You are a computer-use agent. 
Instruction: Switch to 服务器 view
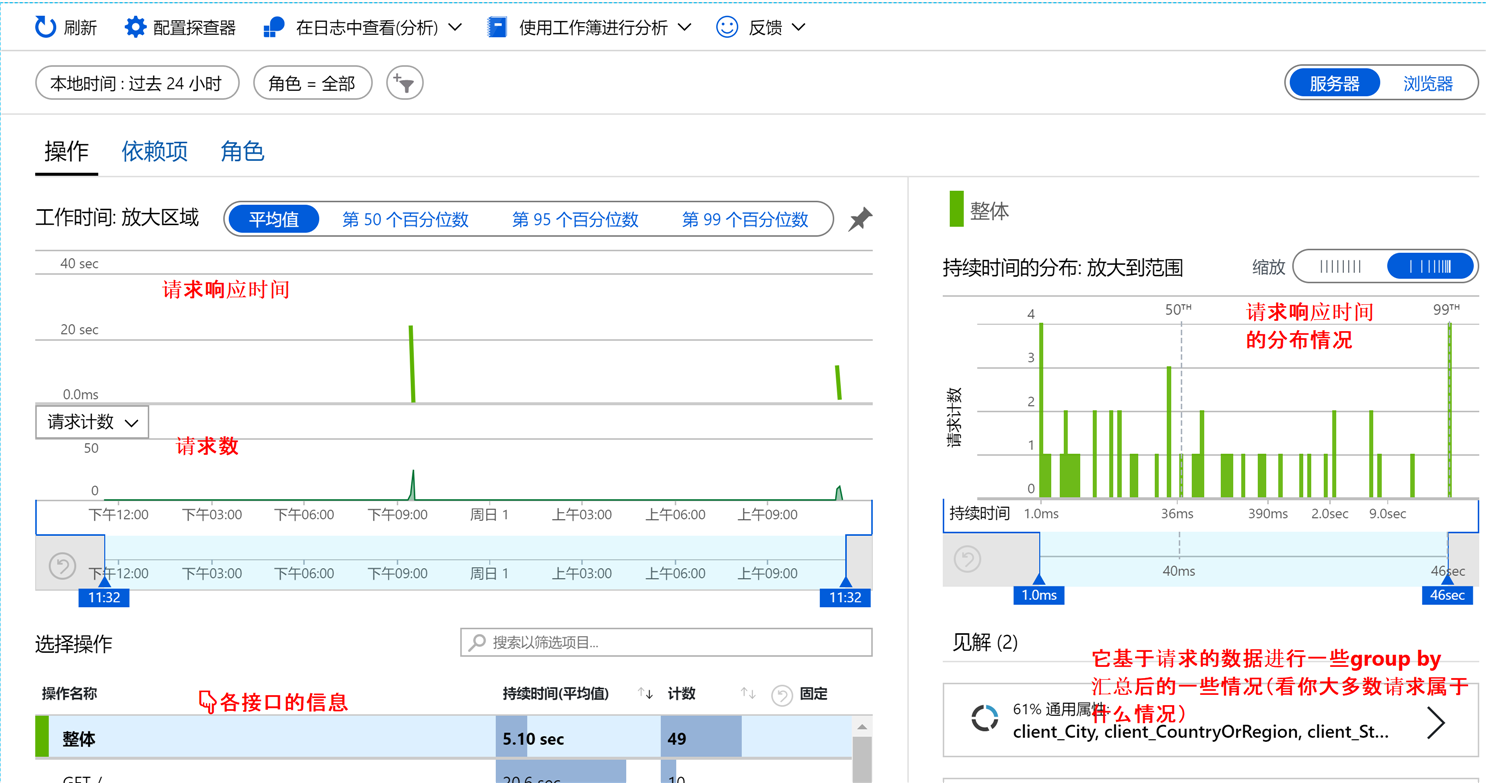(x=1335, y=84)
